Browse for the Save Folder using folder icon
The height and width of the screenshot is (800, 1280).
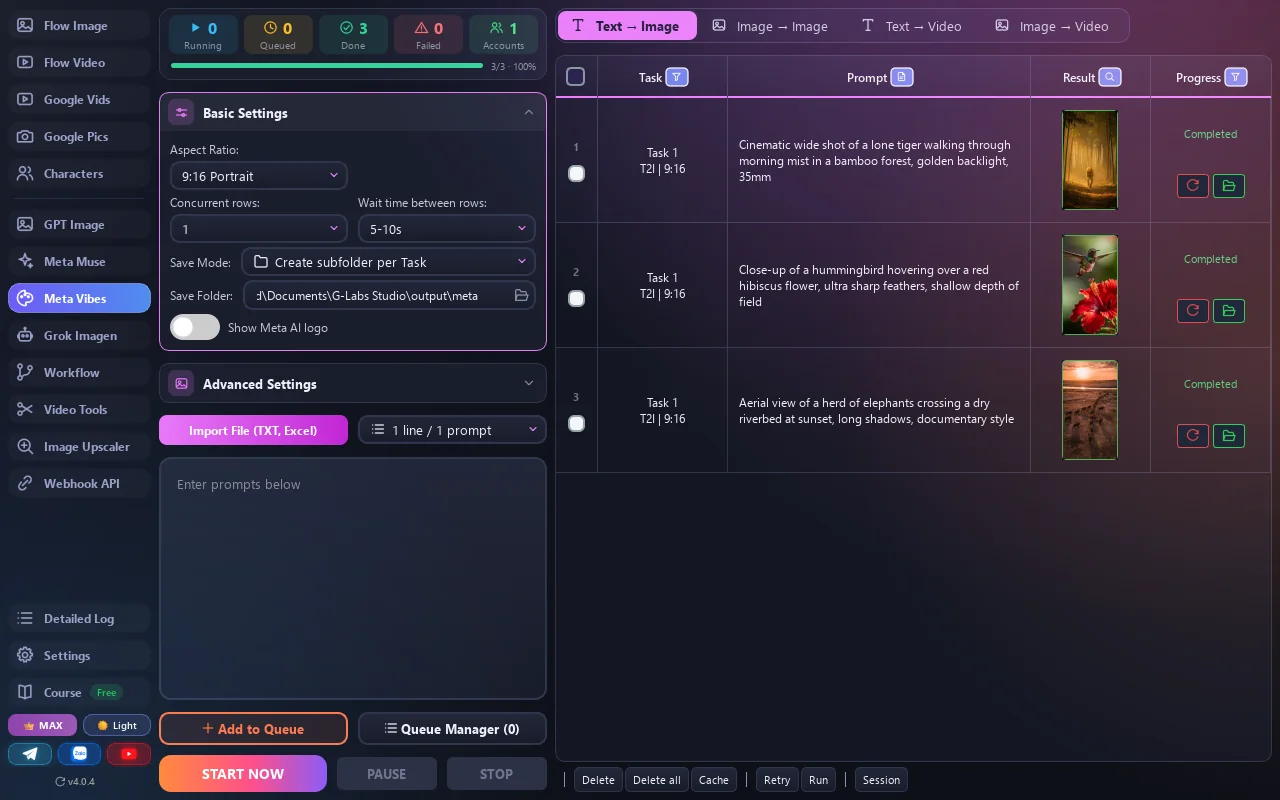(x=521, y=295)
